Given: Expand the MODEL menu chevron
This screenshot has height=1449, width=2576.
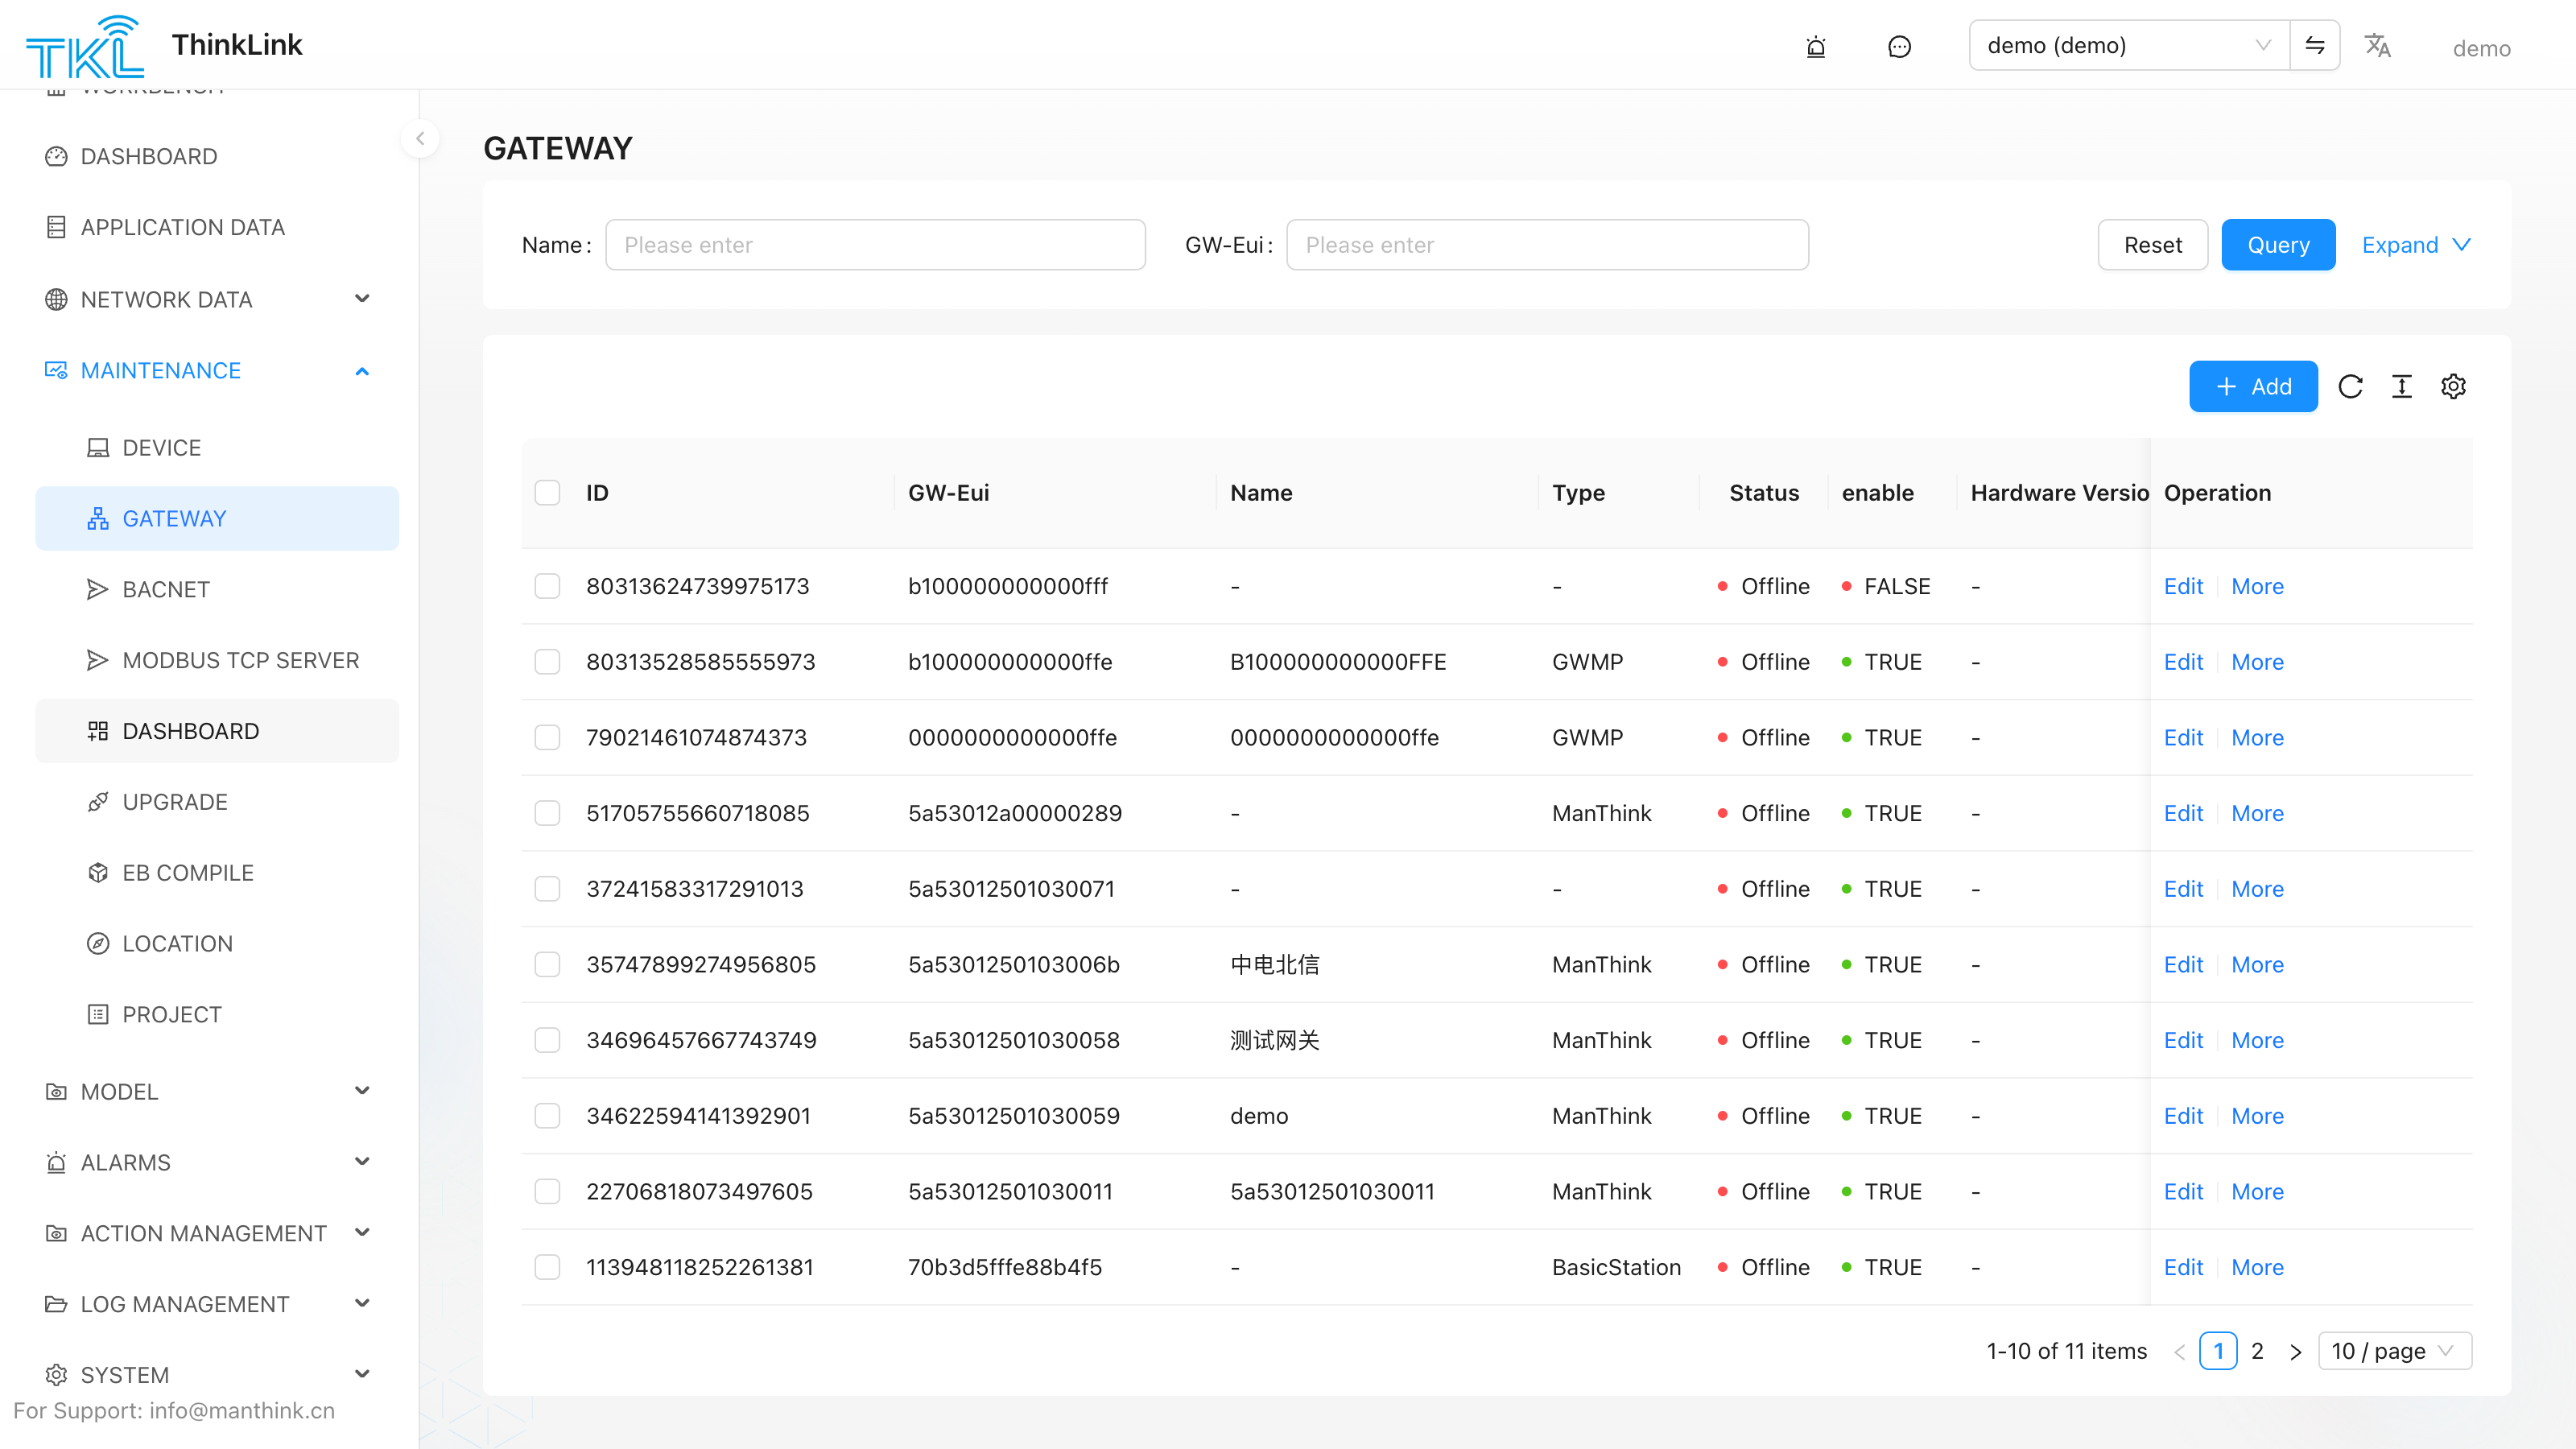Looking at the screenshot, I should 362,1091.
